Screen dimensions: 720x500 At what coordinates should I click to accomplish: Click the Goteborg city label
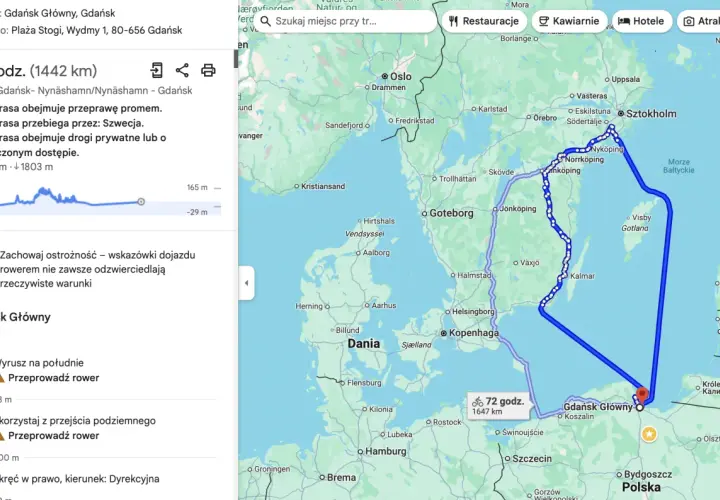click(451, 213)
